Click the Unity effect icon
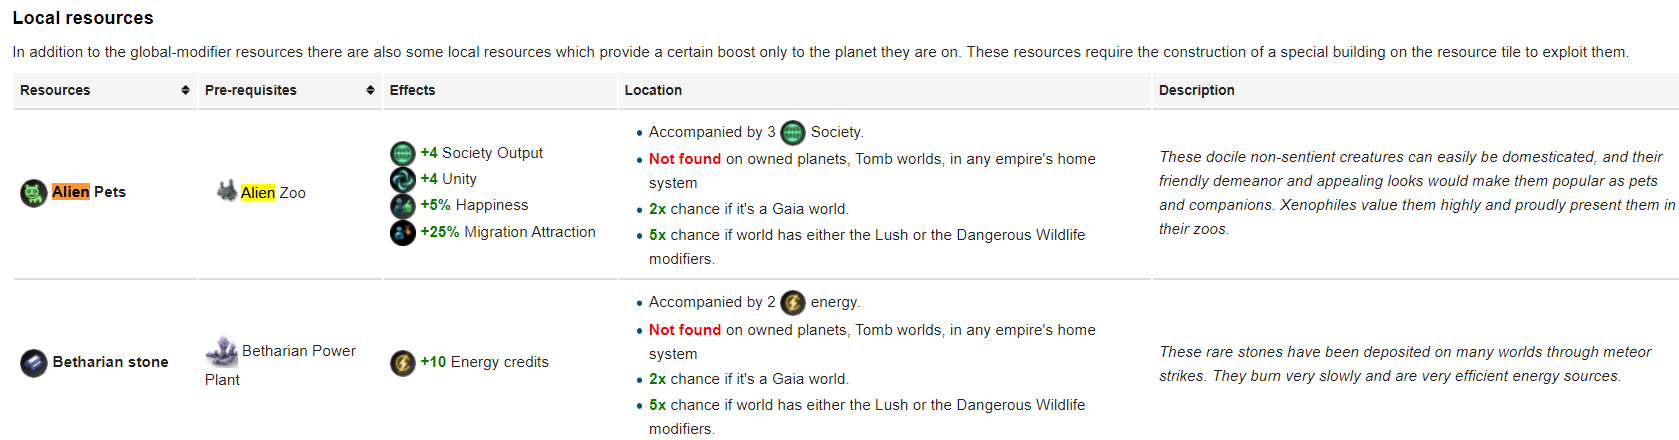1679x440 pixels. coord(403,179)
